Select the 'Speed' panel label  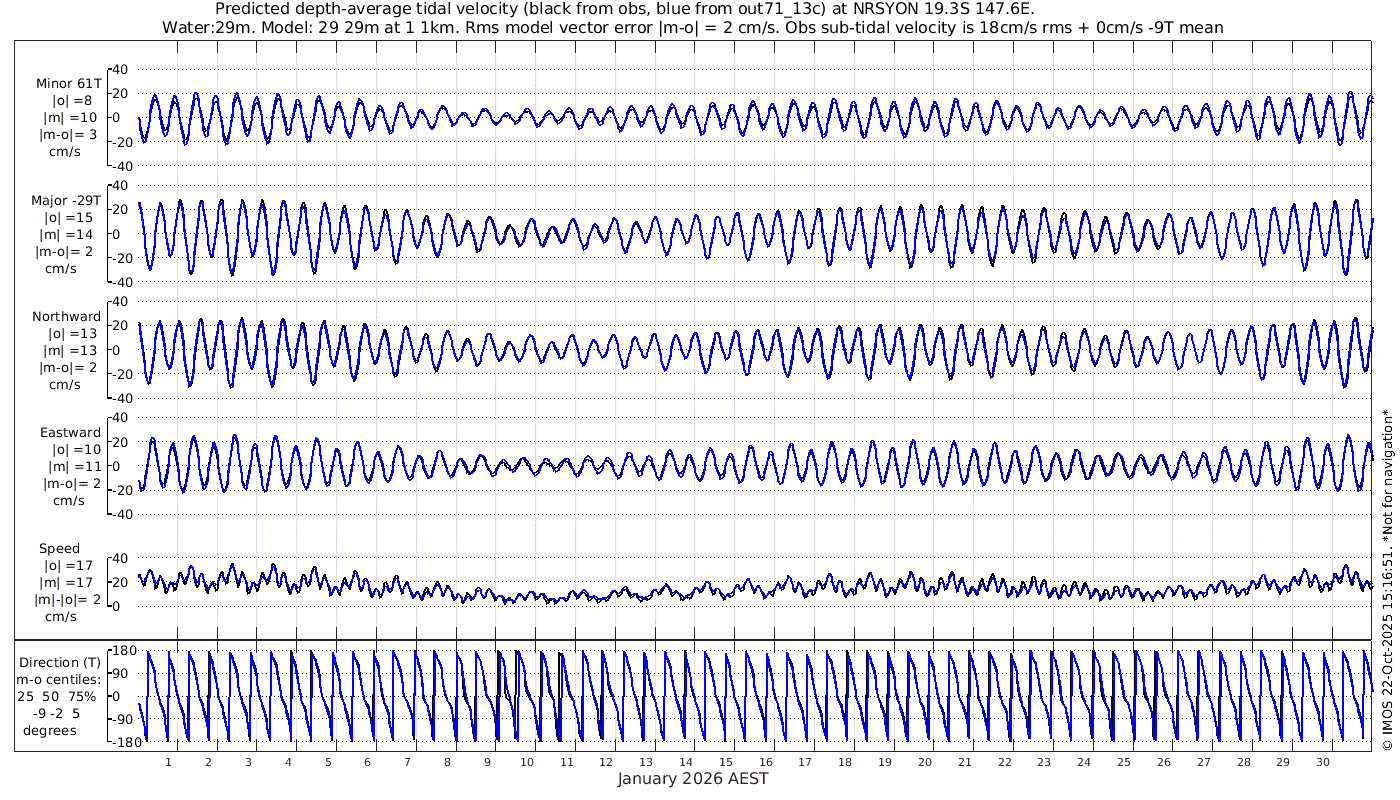tap(60, 548)
